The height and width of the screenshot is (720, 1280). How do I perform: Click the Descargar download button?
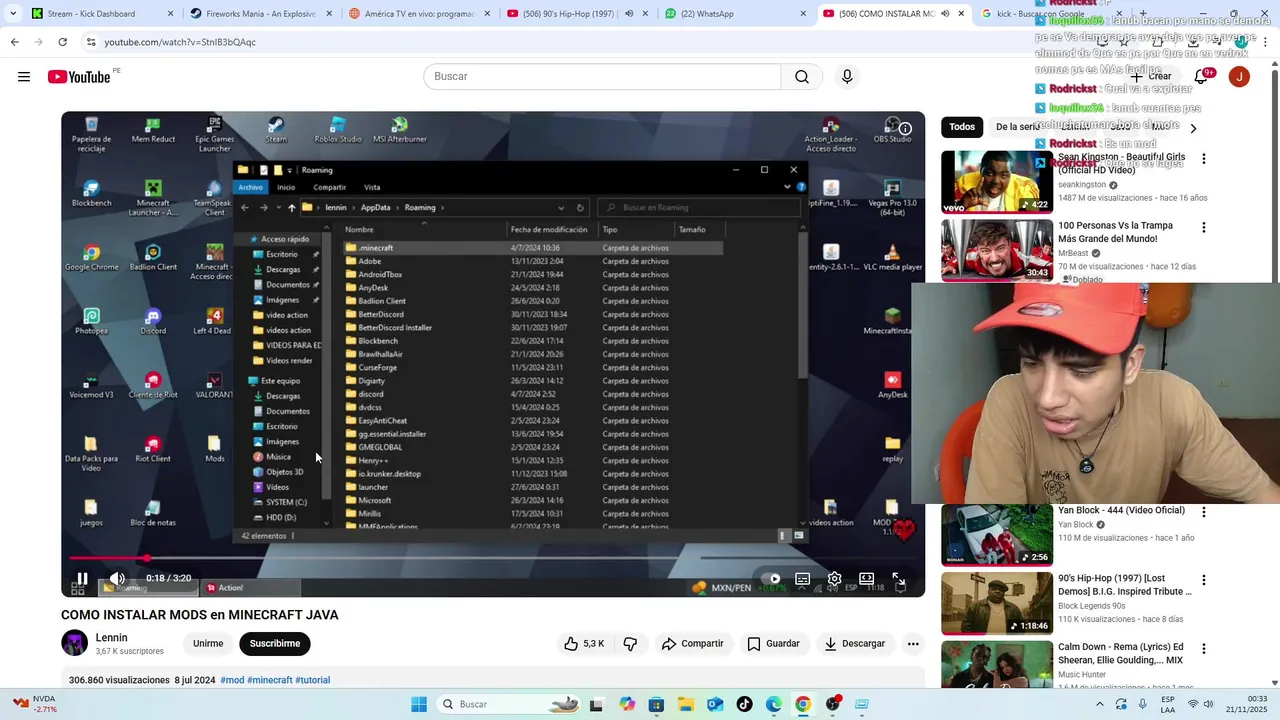tap(855, 643)
